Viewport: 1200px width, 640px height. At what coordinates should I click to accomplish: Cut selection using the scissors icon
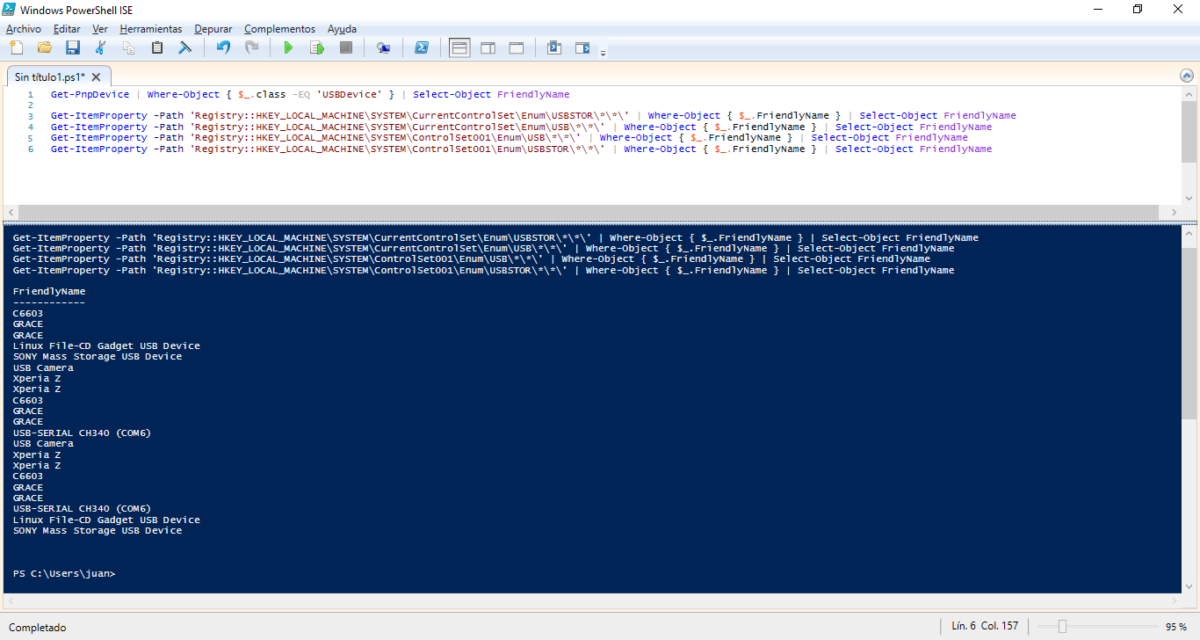(x=100, y=47)
